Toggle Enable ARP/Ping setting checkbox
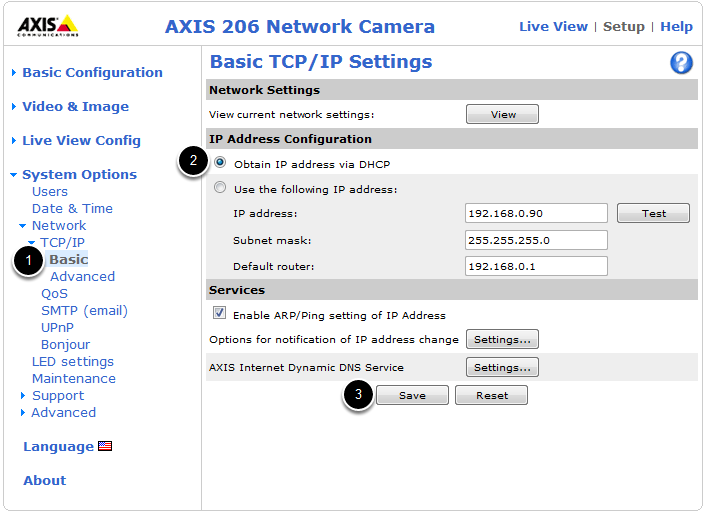Viewport: 705px width, 514px height. pos(219,313)
